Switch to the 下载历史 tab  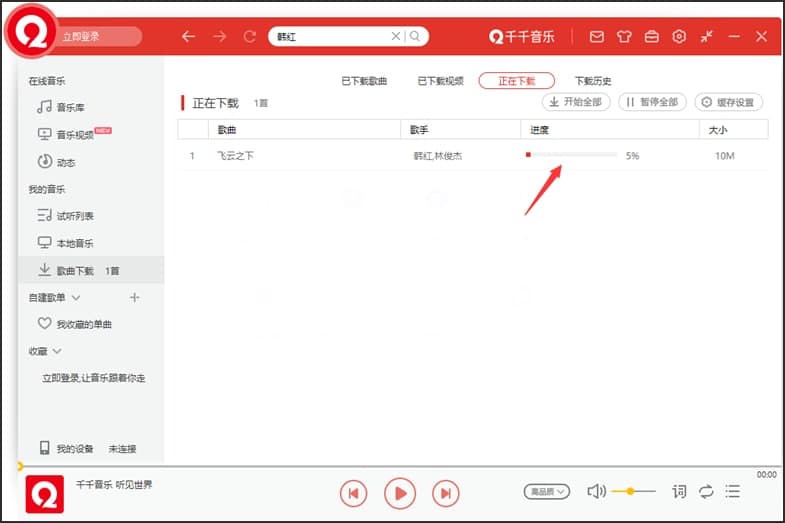click(593, 81)
